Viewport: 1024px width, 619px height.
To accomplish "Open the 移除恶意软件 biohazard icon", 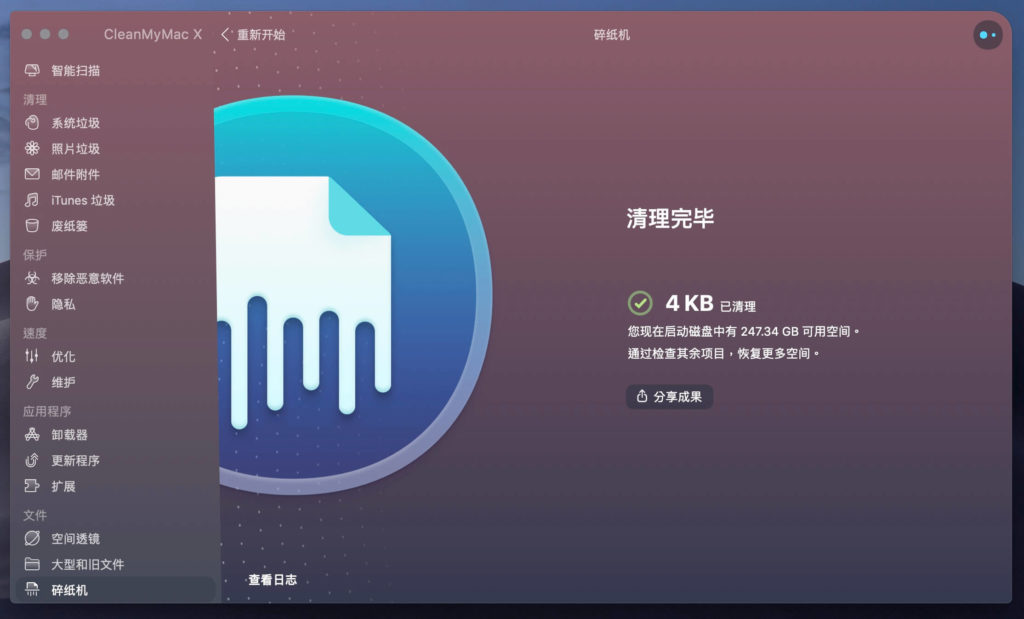I will (32, 278).
